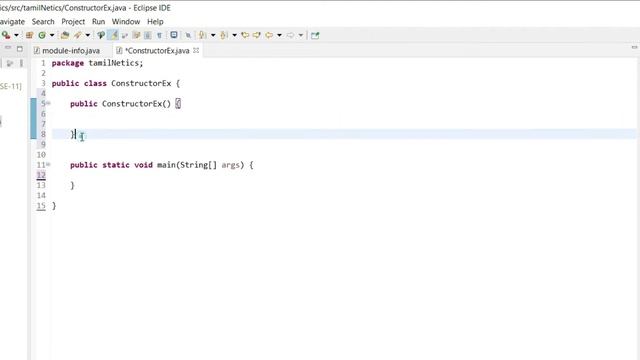Click 'package tamilNetics;' on line 1

tap(98, 63)
